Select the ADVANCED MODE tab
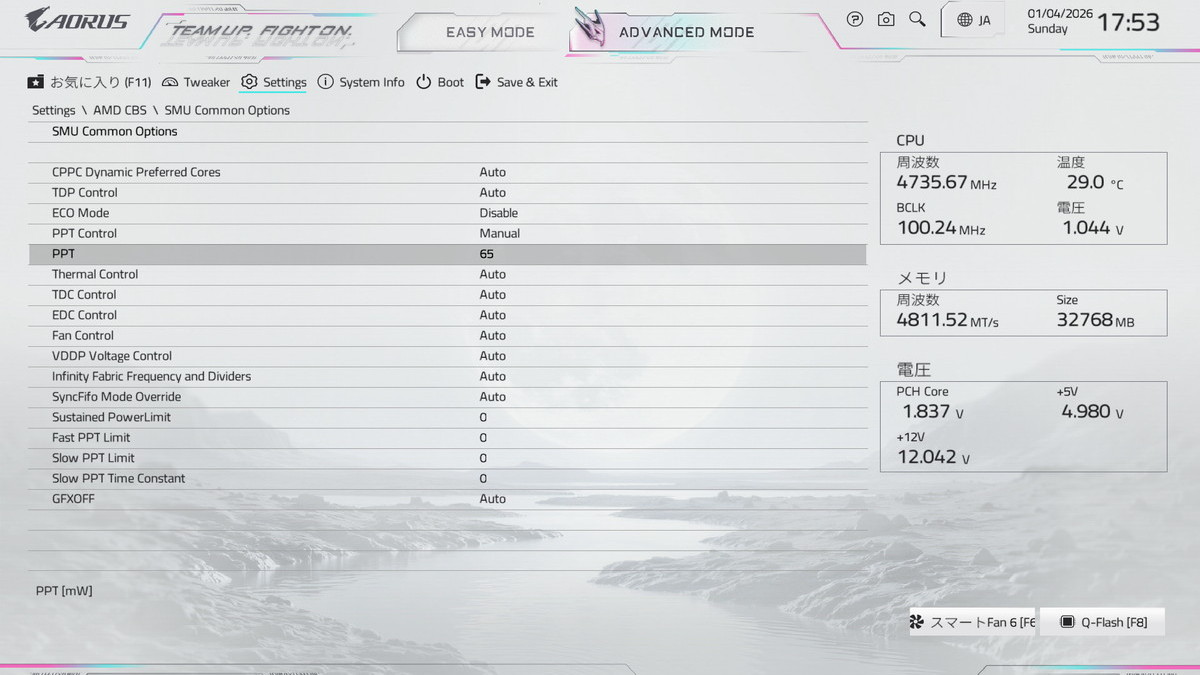 (x=686, y=32)
